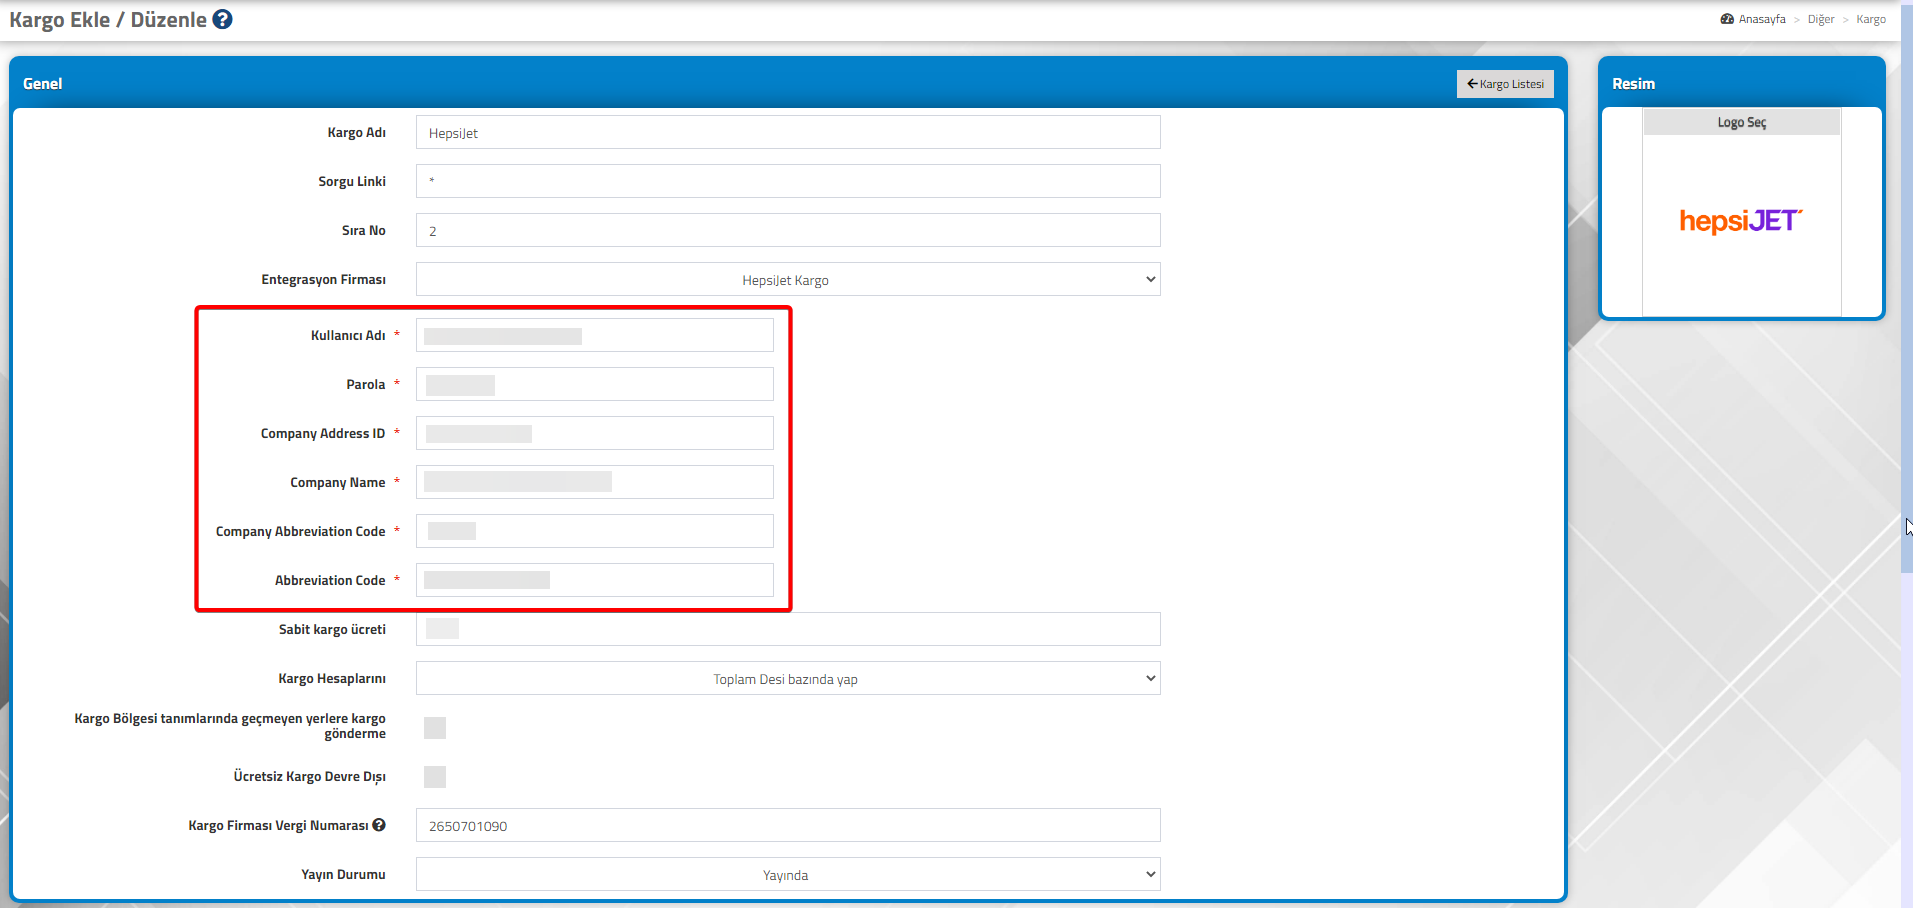Screen dimensions: 1913x908
Task: Click the help icon next to Kargo Firması Vergi Numarası
Action: (x=379, y=825)
